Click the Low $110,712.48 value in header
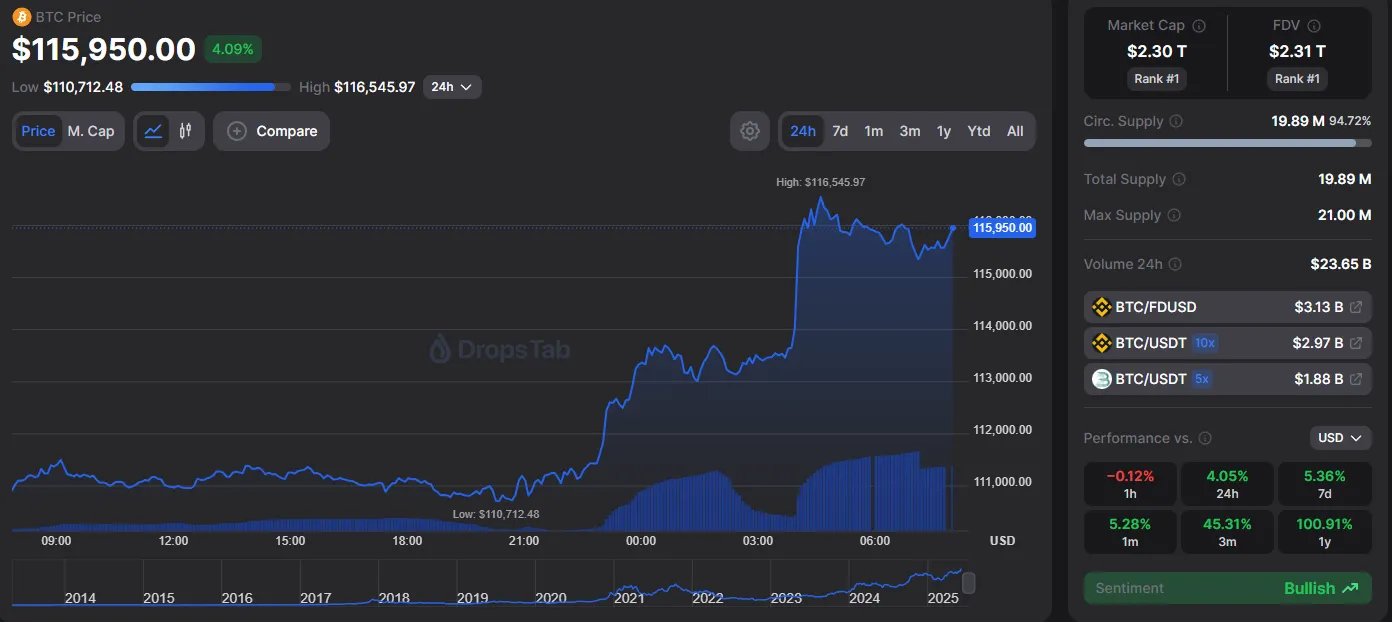Screen dimensions: 1392x622 pyautogui.click(x=83, y=87)
